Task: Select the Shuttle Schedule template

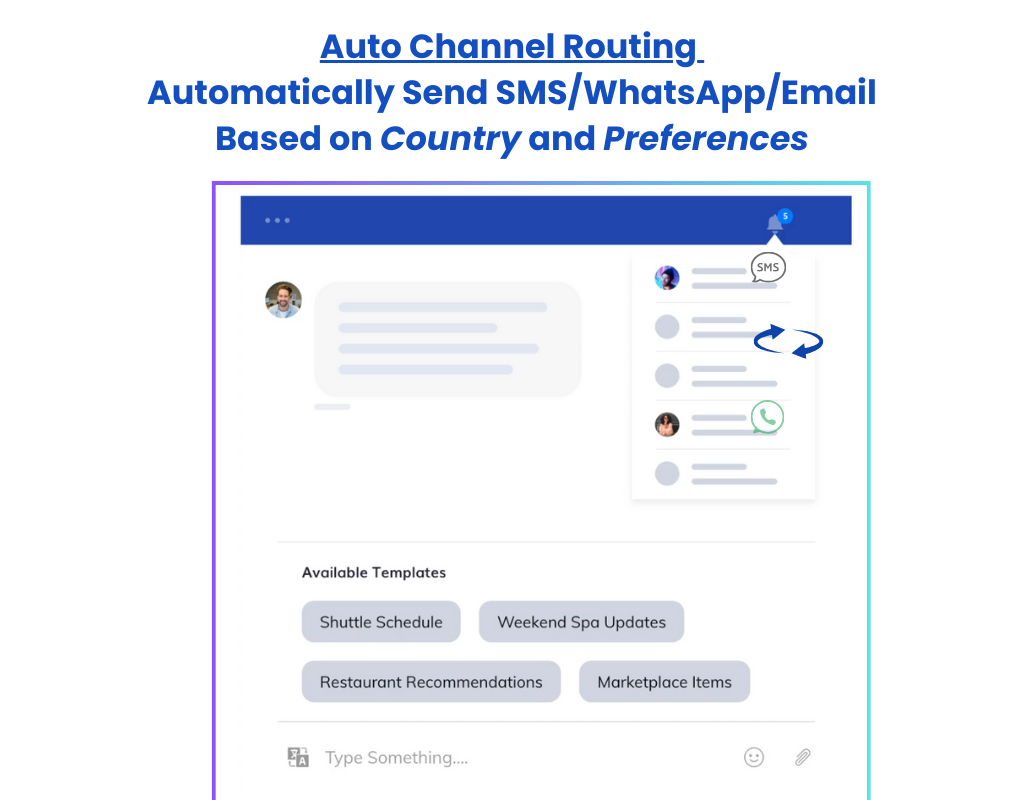Action: [x=380, y=622]
